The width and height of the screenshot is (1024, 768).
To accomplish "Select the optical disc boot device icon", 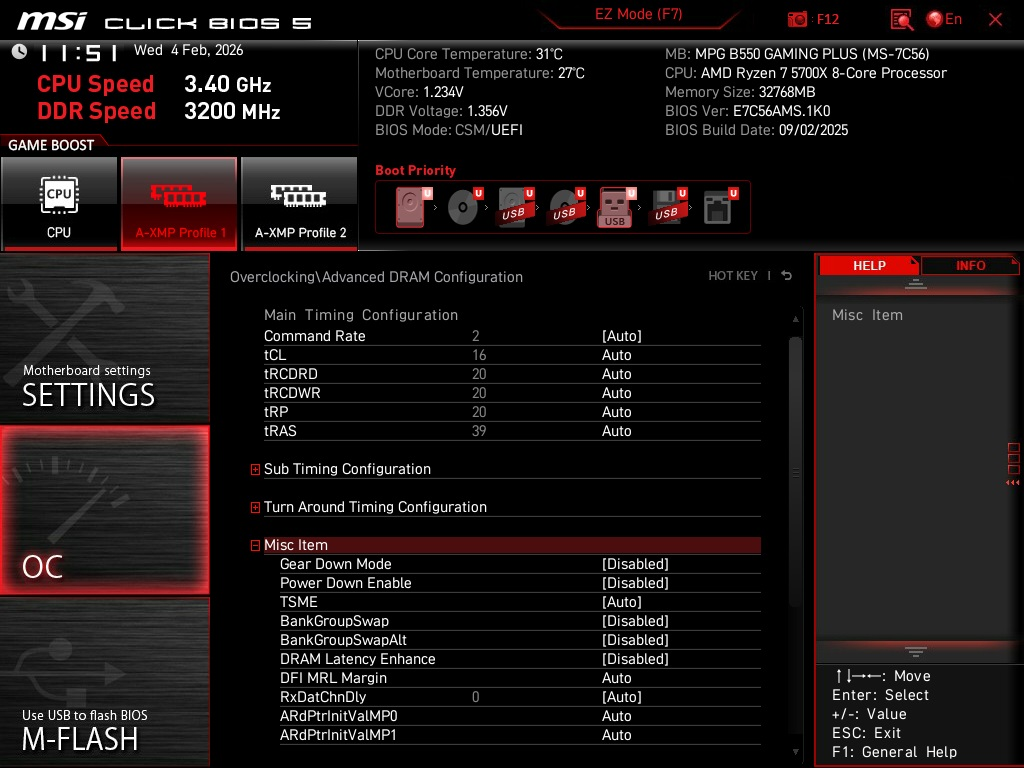I will point(464,206).
